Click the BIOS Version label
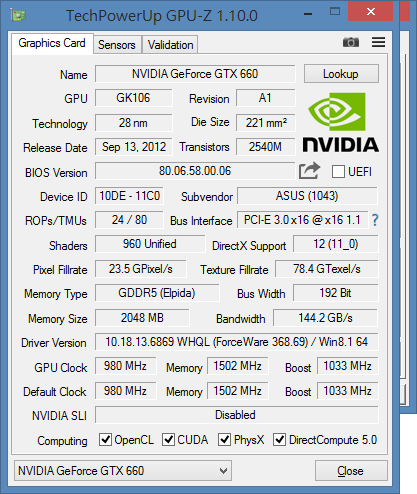The width and height of the screenshot is (417, 494). pos(56,173)
